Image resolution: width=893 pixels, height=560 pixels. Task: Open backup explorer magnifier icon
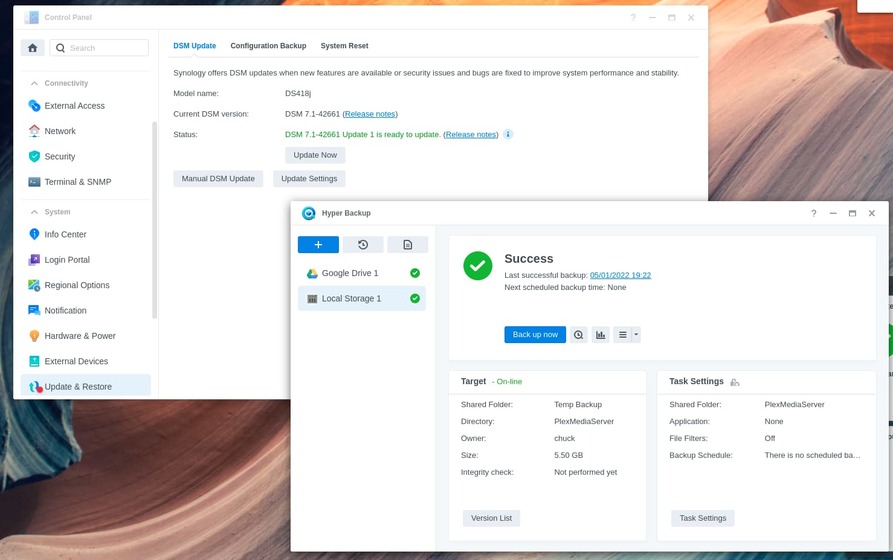(579, 334)
